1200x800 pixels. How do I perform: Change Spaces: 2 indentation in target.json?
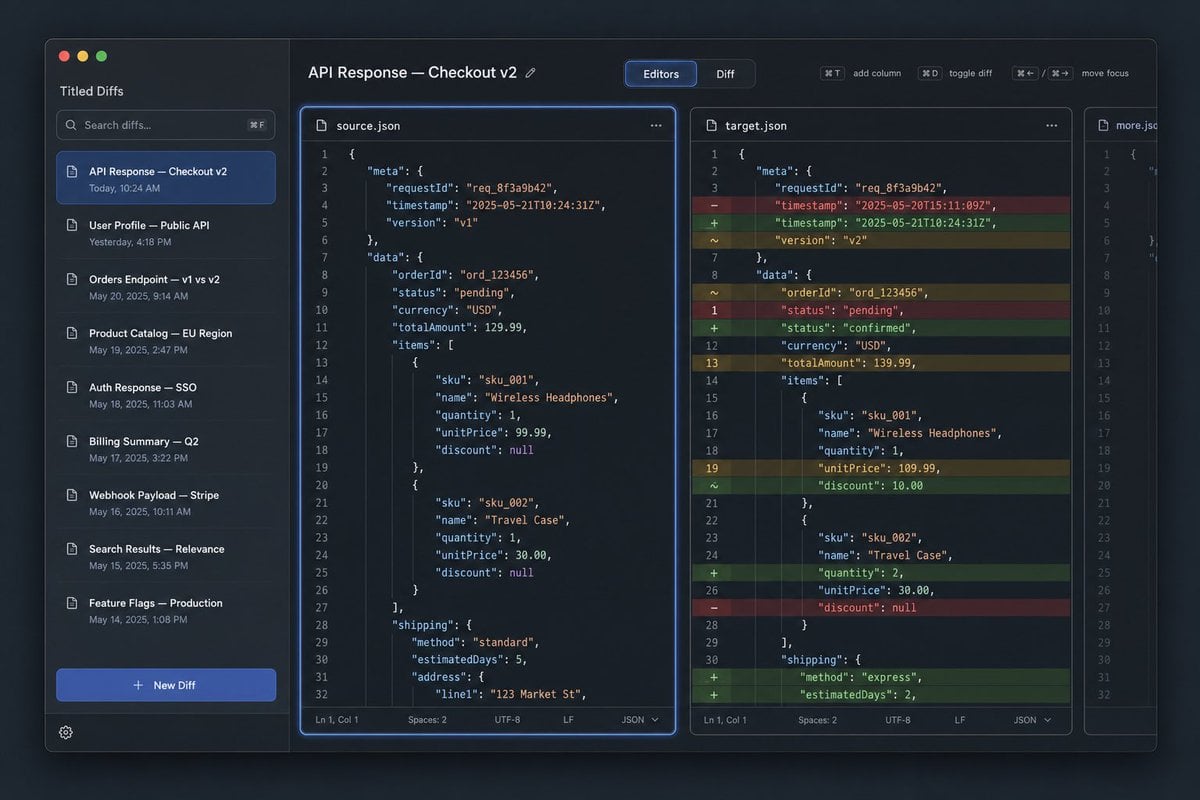coord(818,720)
